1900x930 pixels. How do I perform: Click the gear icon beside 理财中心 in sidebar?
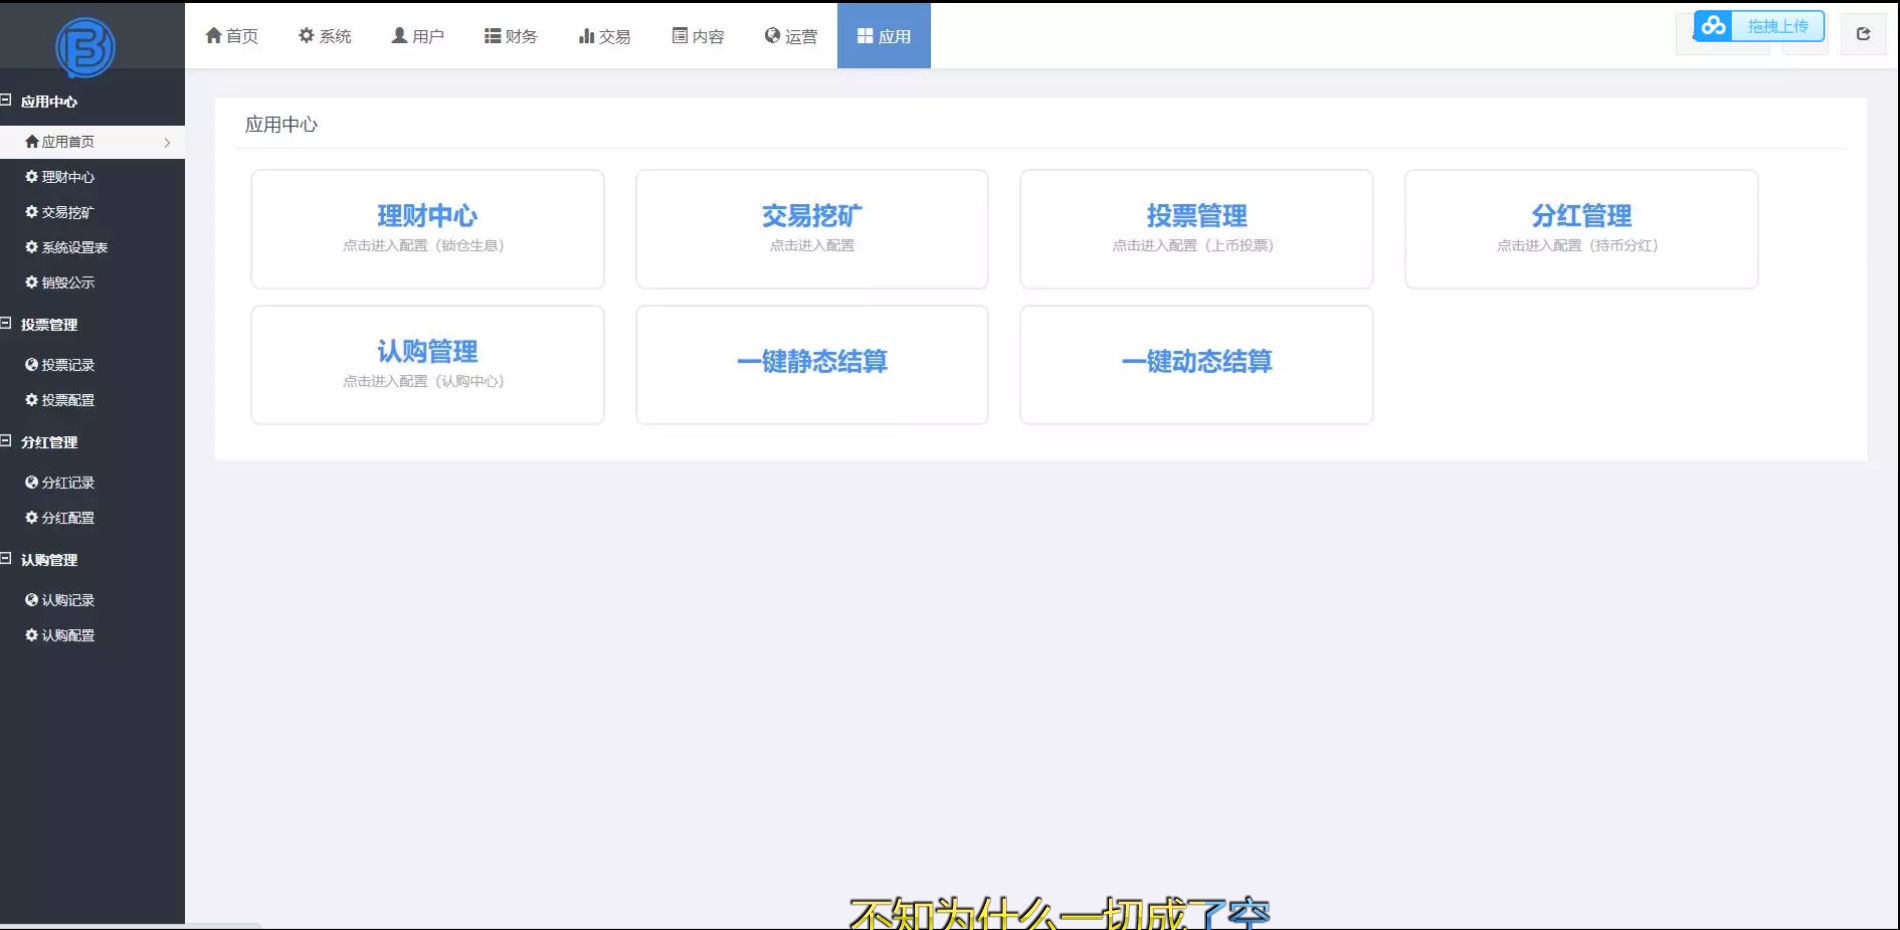click(32, 177)
